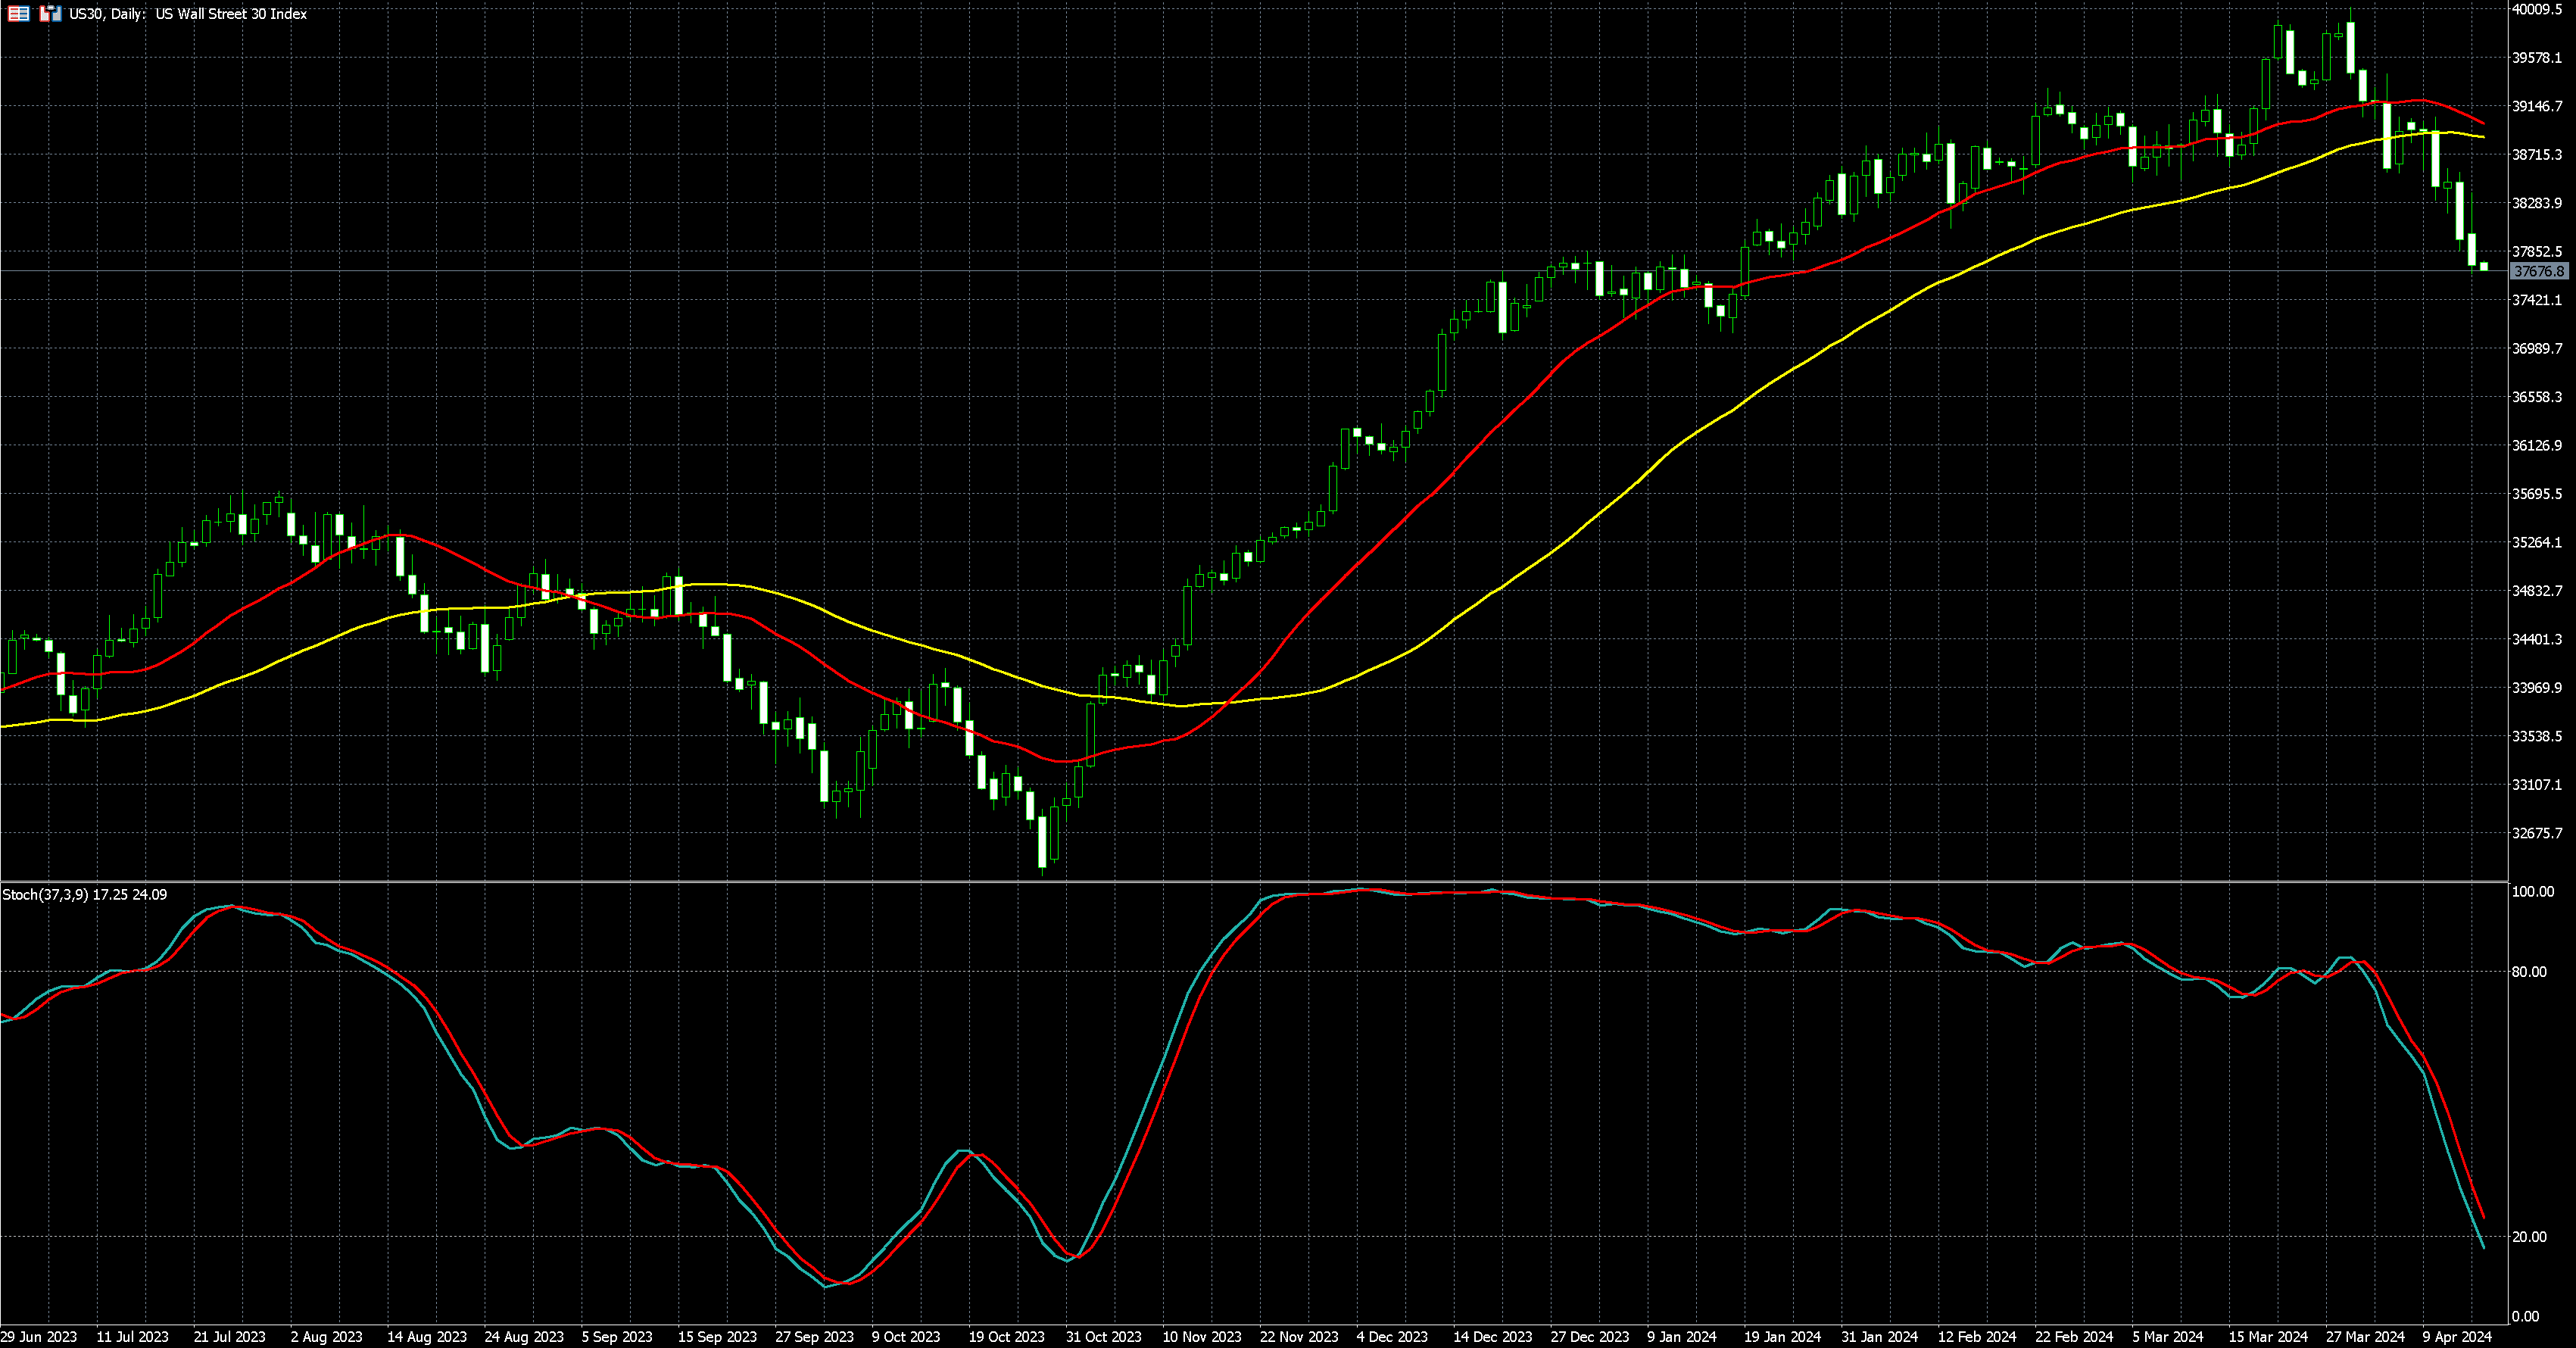Select the 29 Jun 2023 date label
This screenshot has width=2576, height=1348.
[38, 1336]
